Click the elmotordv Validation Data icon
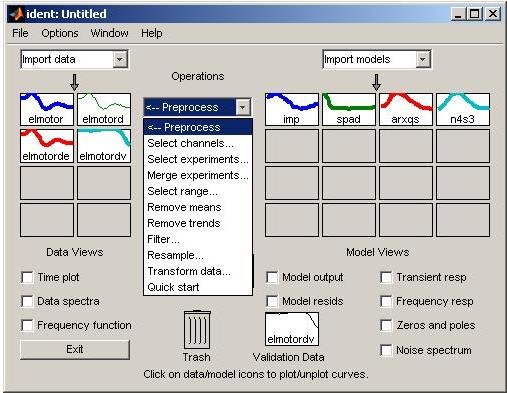 coord(292,329)
